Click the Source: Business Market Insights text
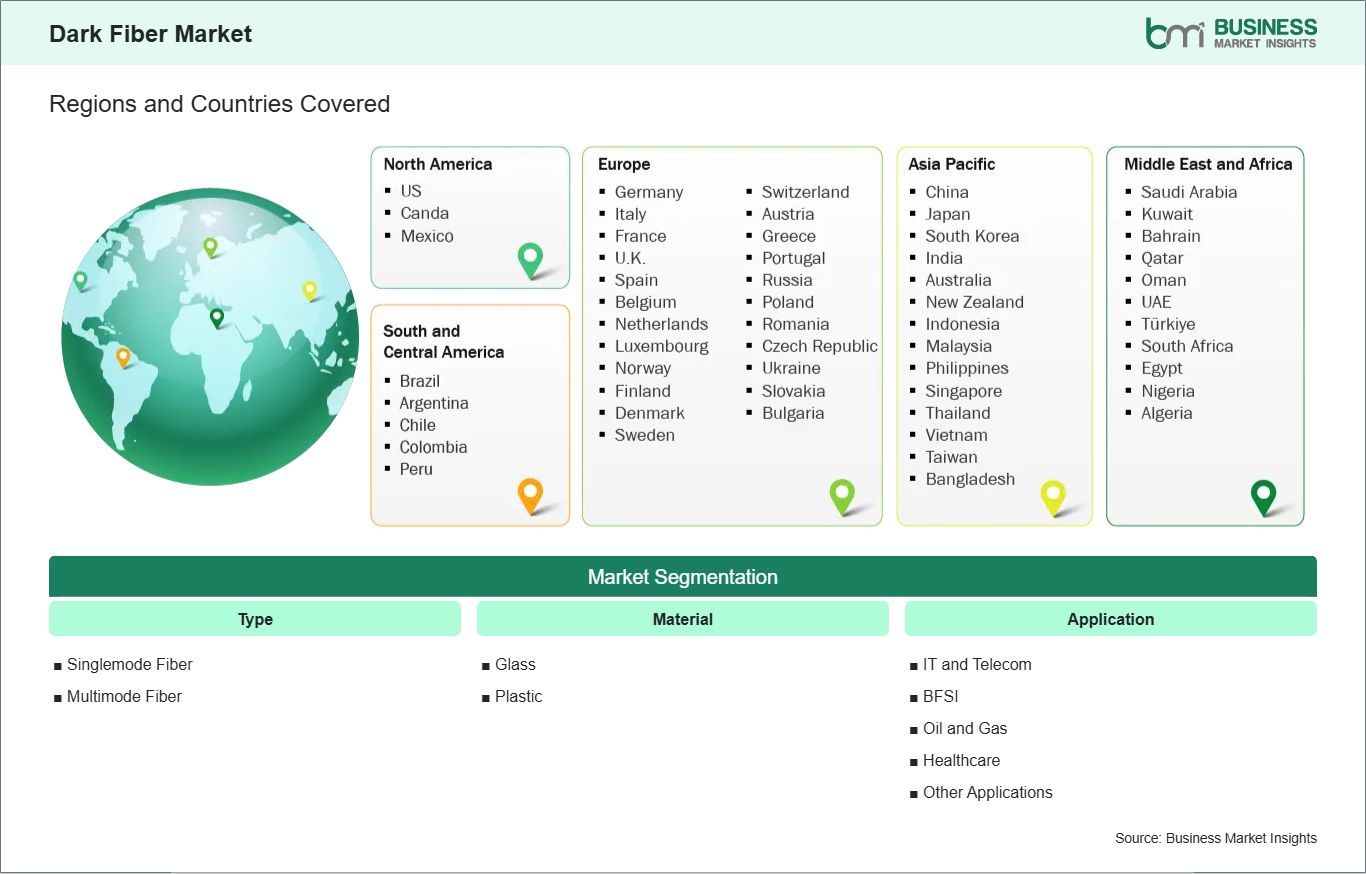1366x874 pixels. pos(1215,838)
